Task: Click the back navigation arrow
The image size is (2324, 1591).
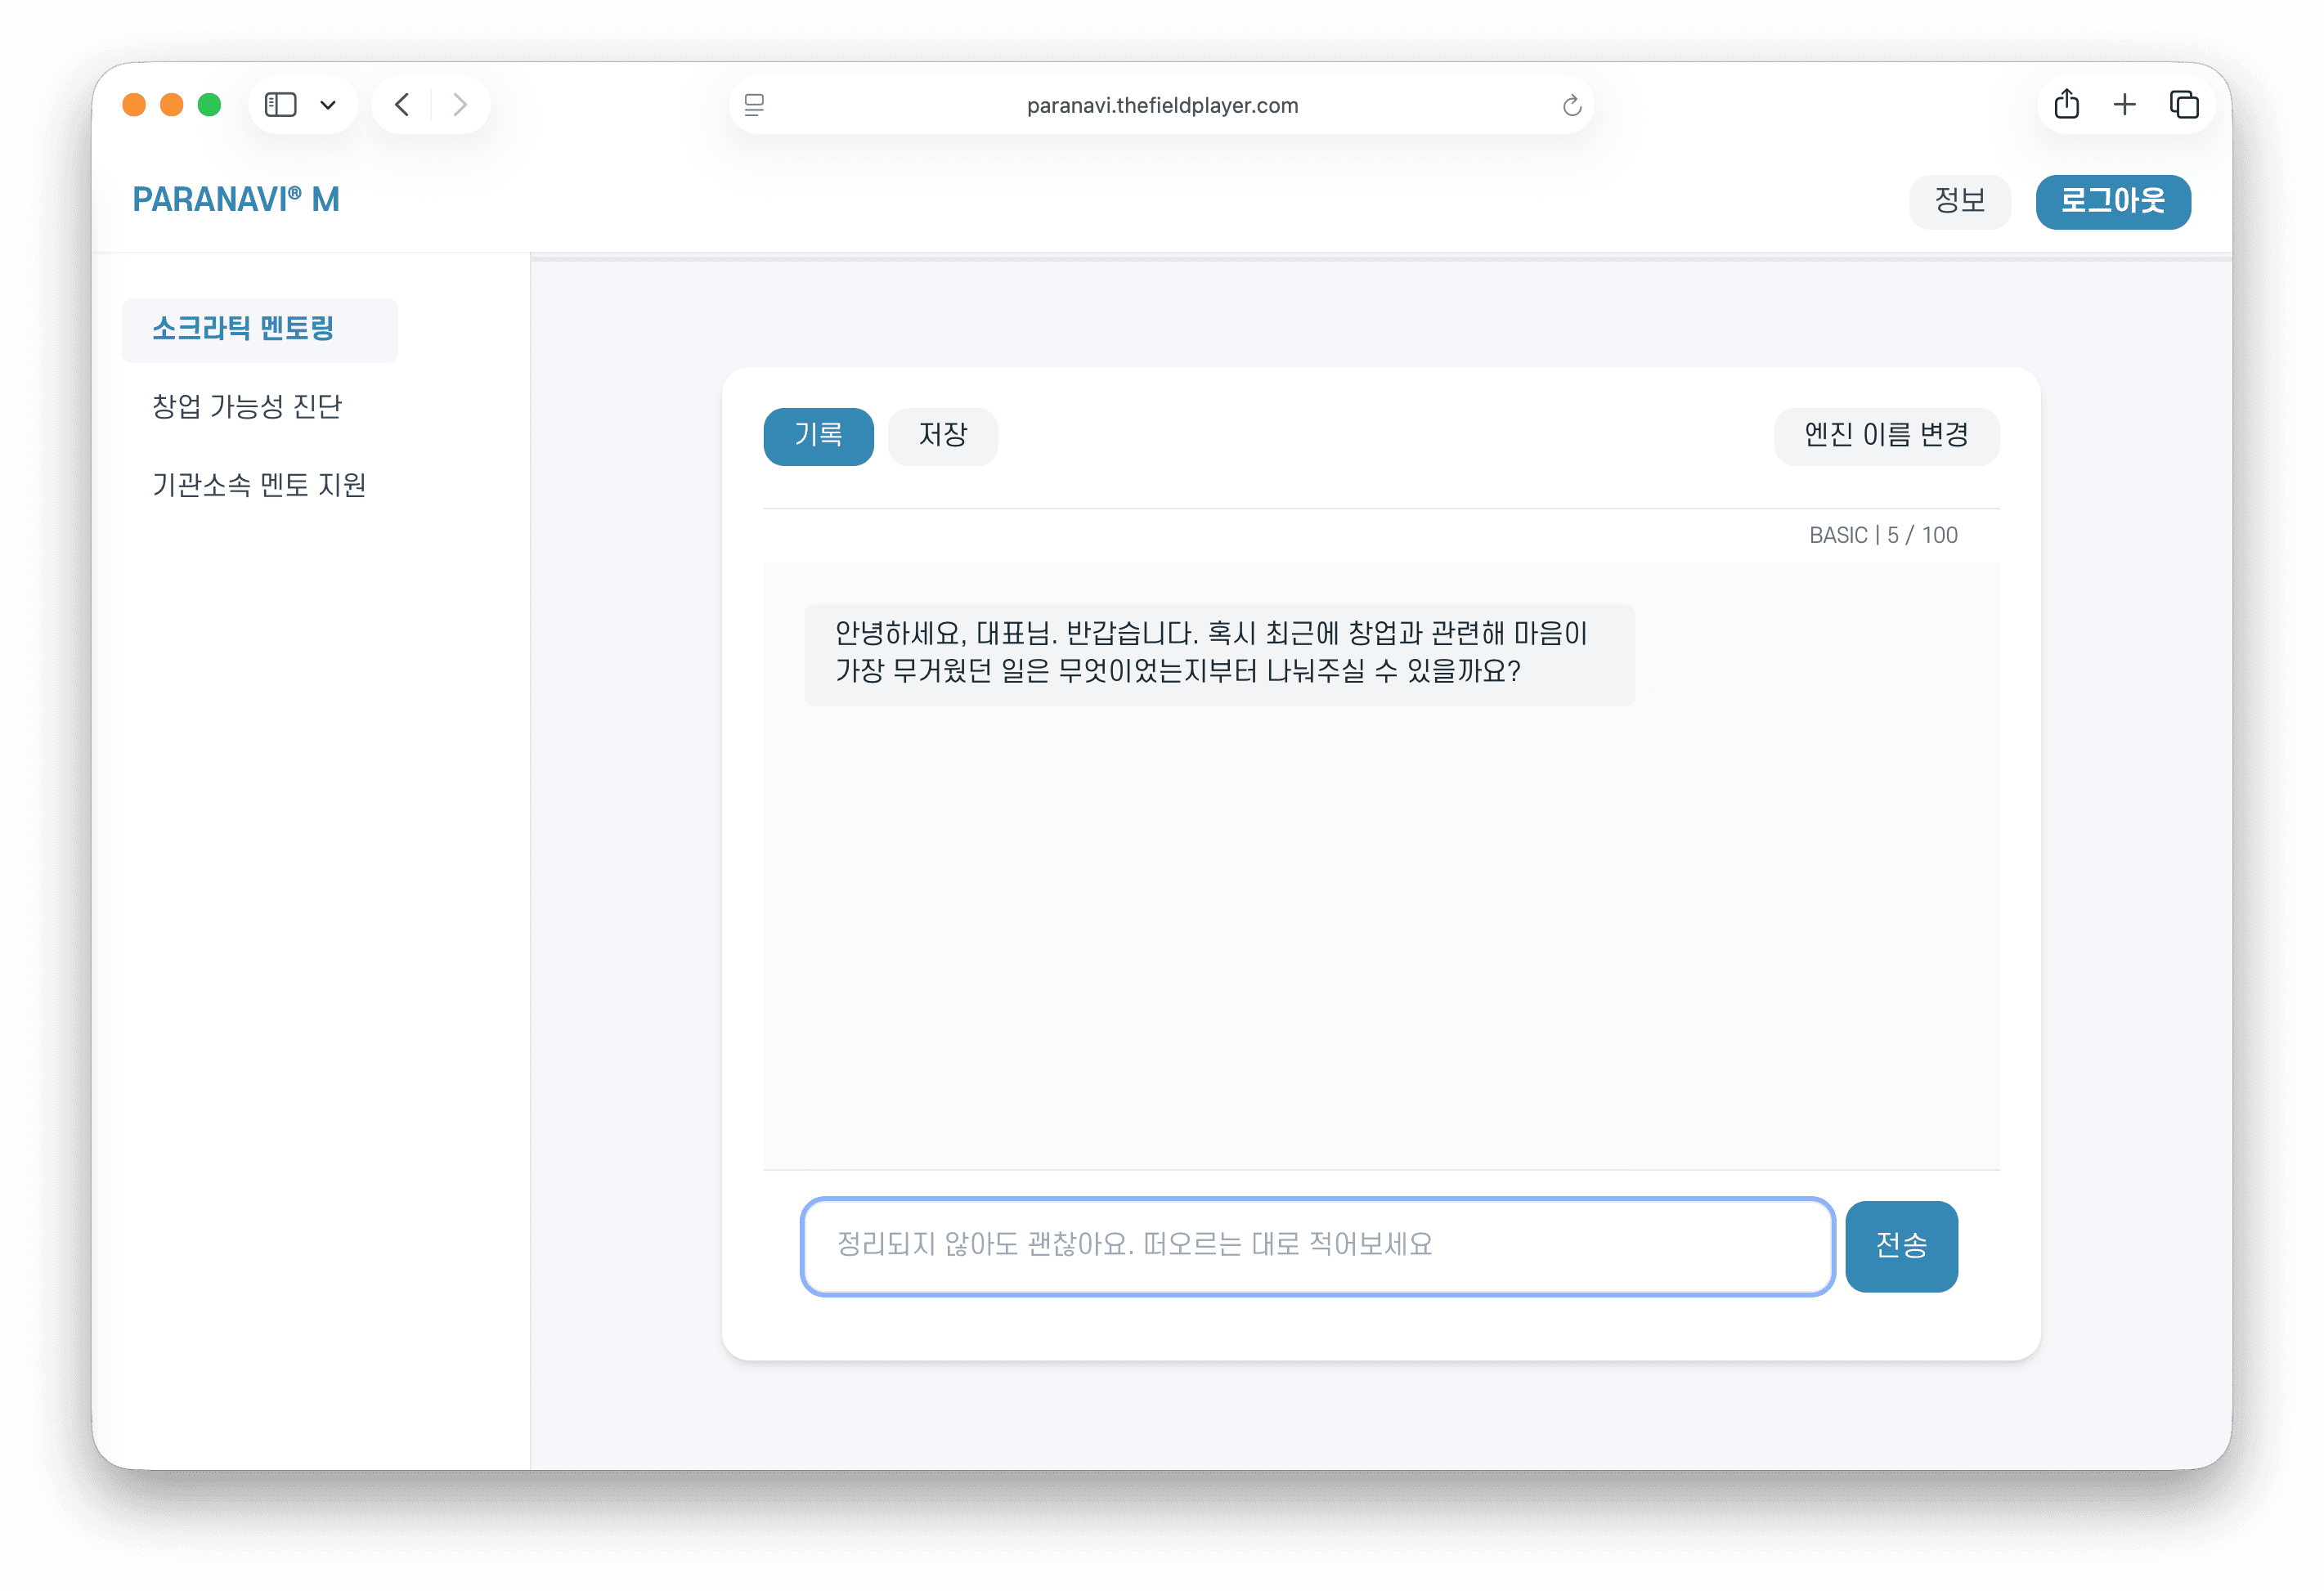Action: [x=402, y=104]
